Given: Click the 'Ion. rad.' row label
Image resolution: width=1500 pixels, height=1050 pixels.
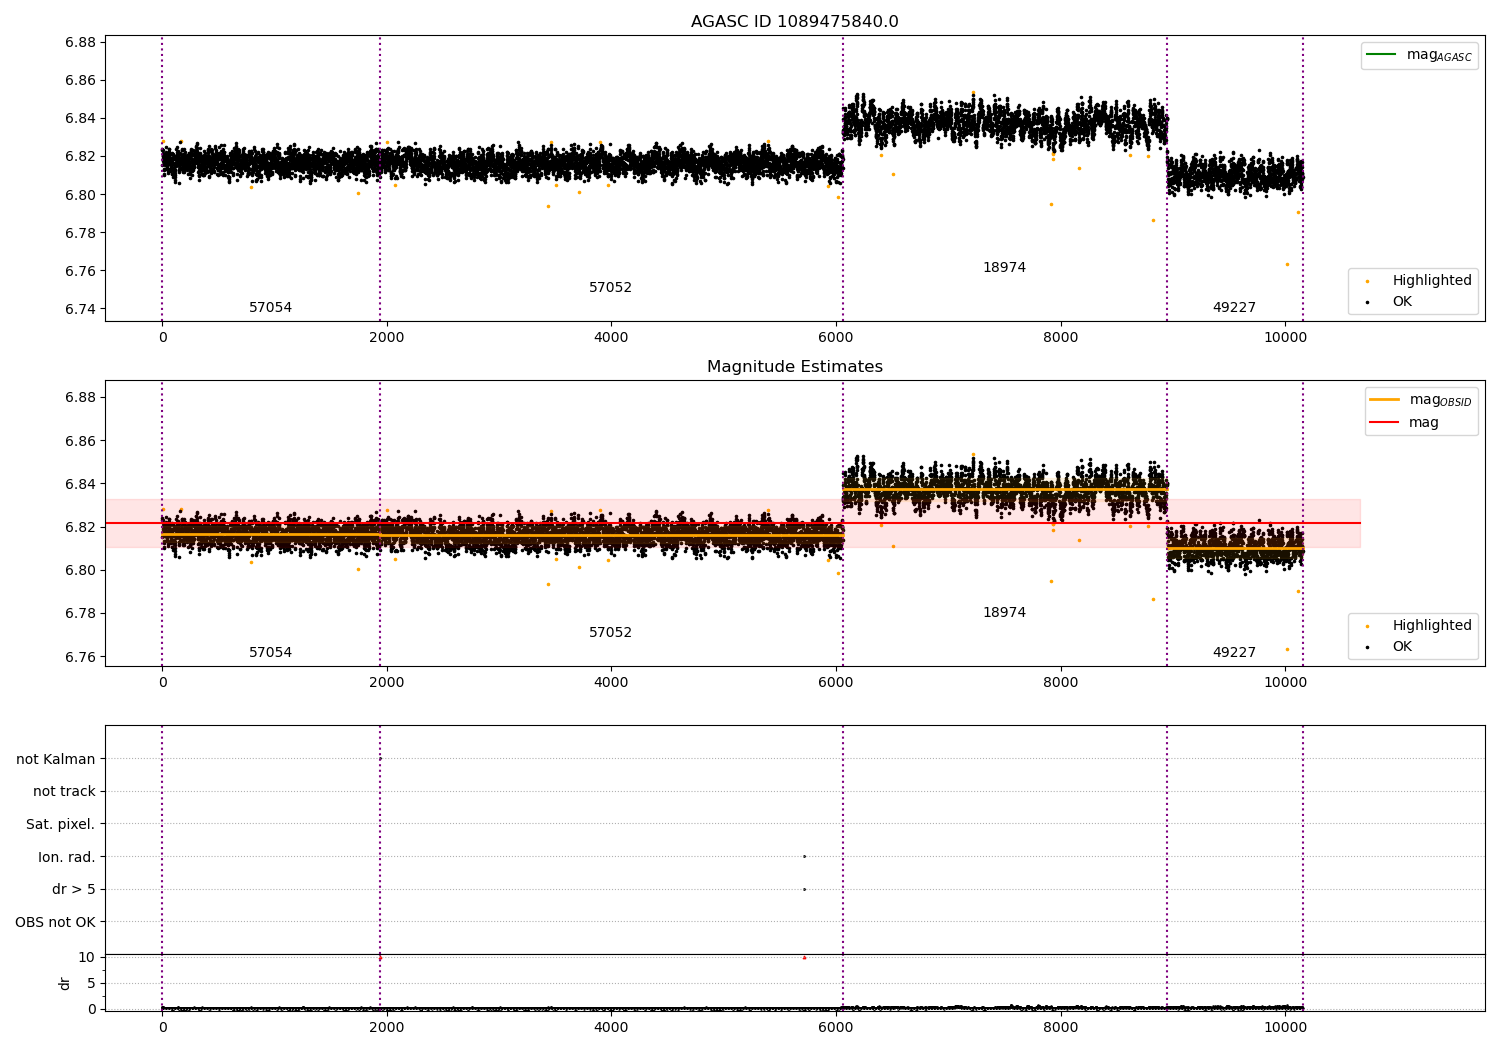Looking at the screenshot, I should tap(67, 857).
